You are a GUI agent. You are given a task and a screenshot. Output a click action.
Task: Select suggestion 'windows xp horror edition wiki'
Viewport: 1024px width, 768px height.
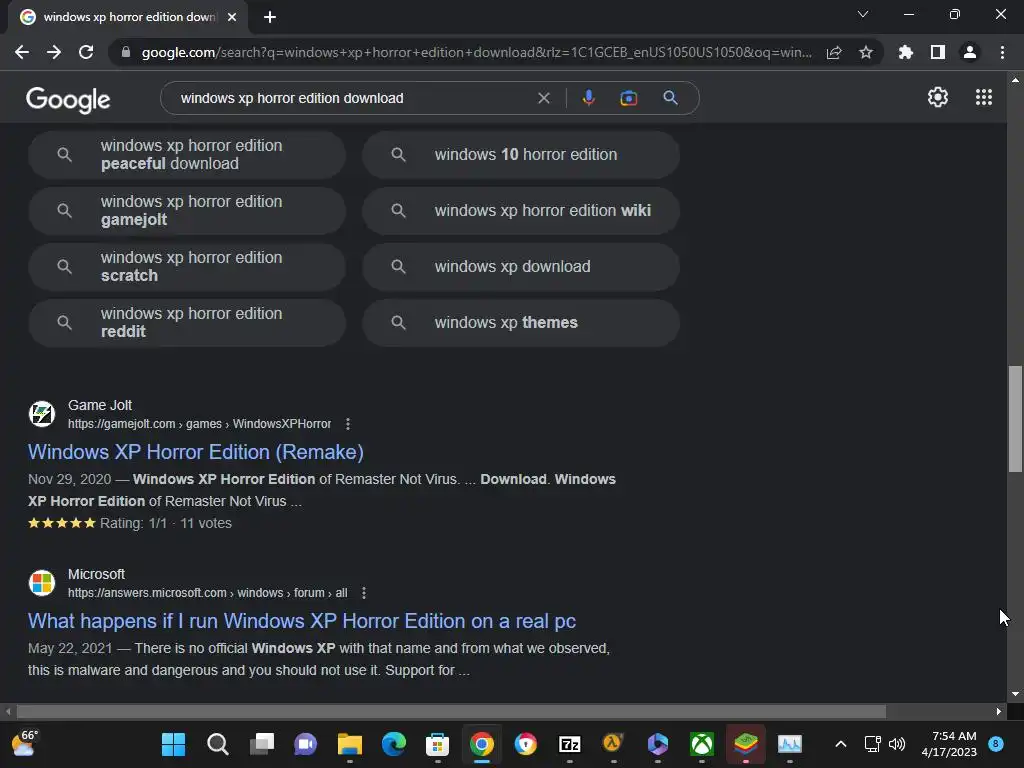[521, 211]
